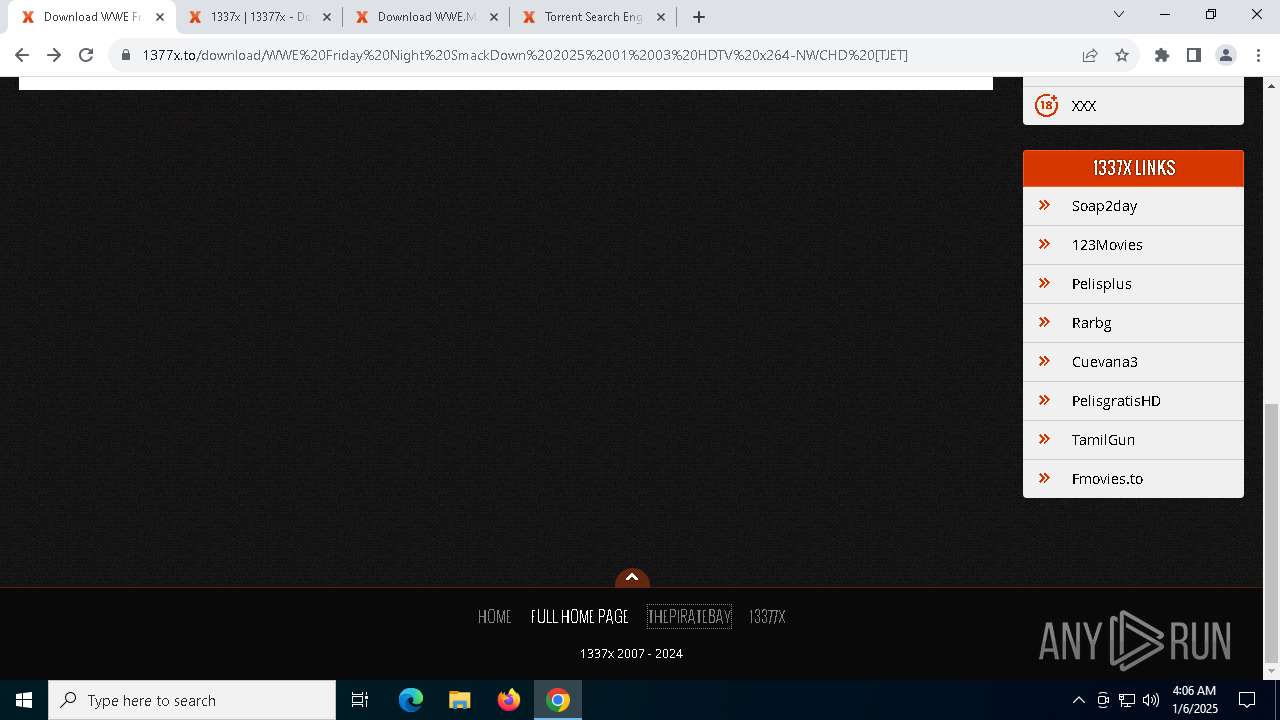This screenshot has height=720, width=1280.
Task: Open network settings tray icon
Action: [1127, 700]
